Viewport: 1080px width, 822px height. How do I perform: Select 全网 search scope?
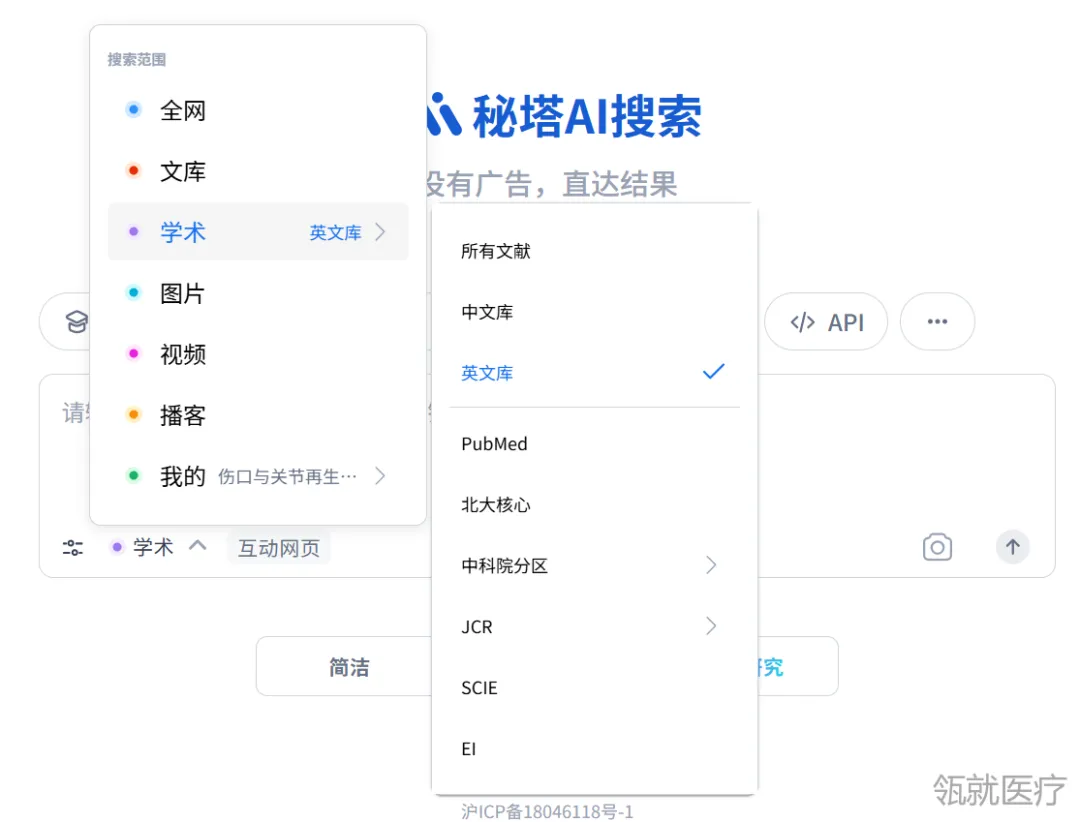tap(258, 110)
